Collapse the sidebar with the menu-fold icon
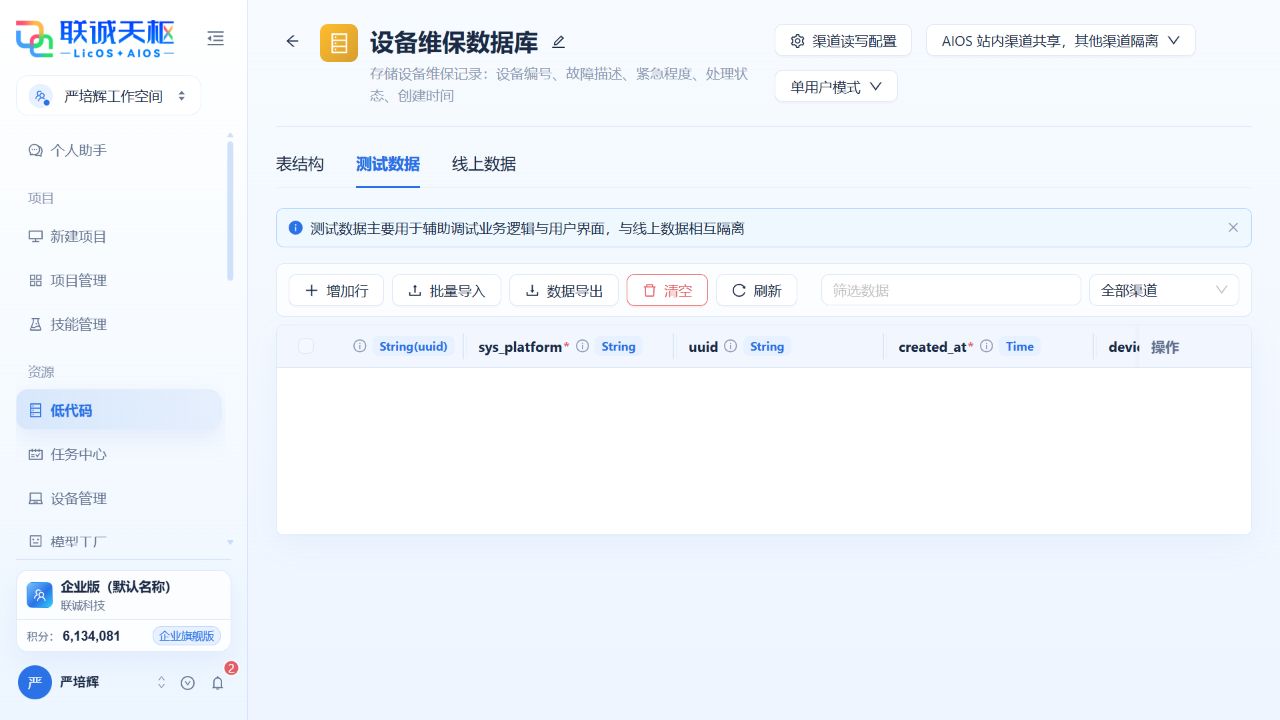This screenshot has width=1280, height=720. [x=215, y=39]
